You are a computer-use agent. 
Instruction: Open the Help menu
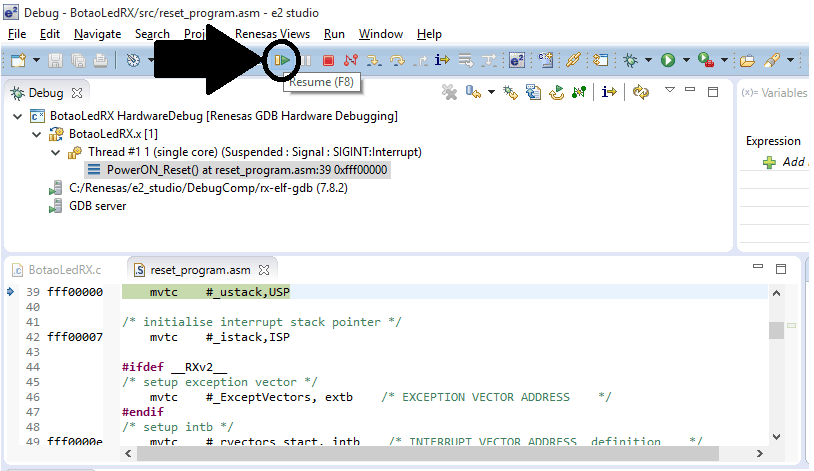click(x=429, y=34)
